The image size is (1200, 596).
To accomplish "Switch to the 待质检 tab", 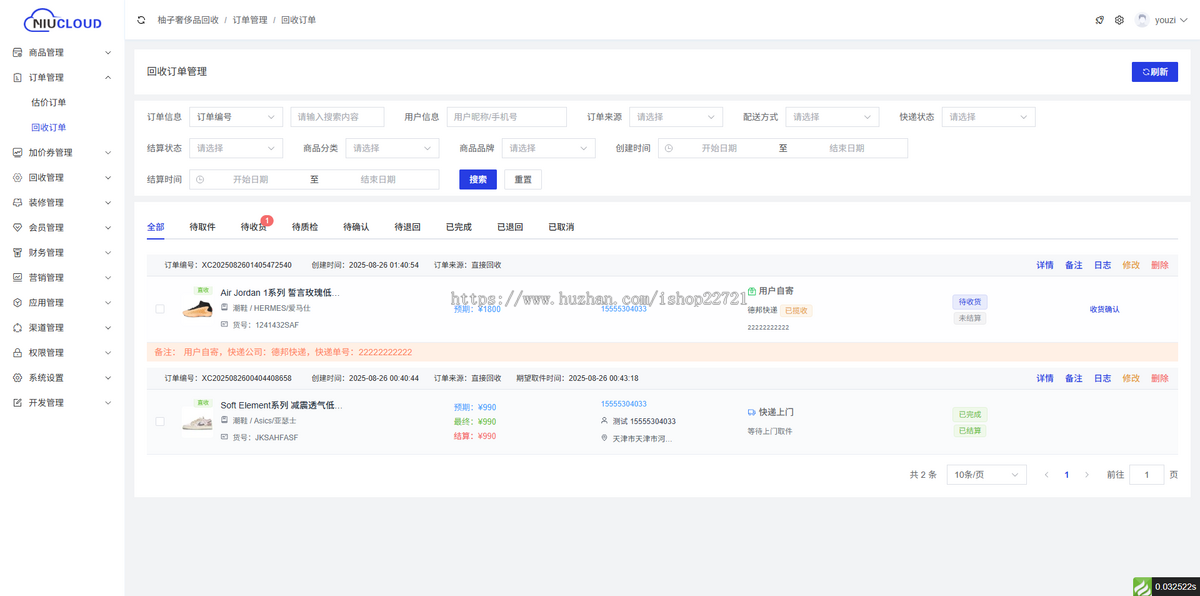I will pos(304,227).
